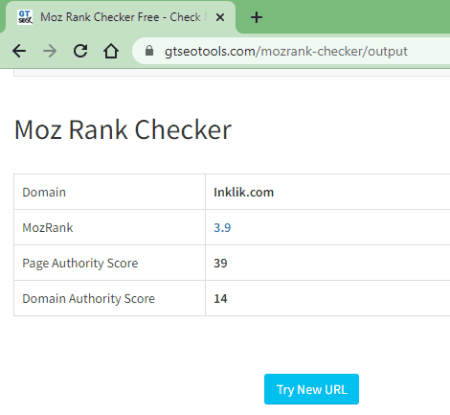450x415 pixels.
Task: Open a new tab with the plus icon
Action: point(256,17)
